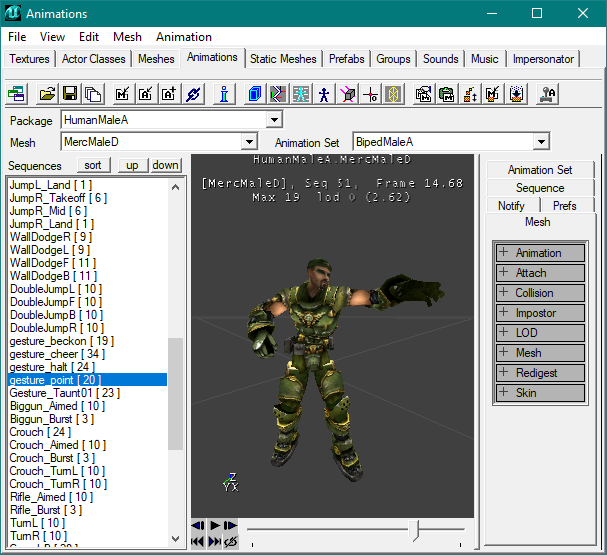
Task: Click the red crosshair origin toolbar icon
Action: pos(370,94)
